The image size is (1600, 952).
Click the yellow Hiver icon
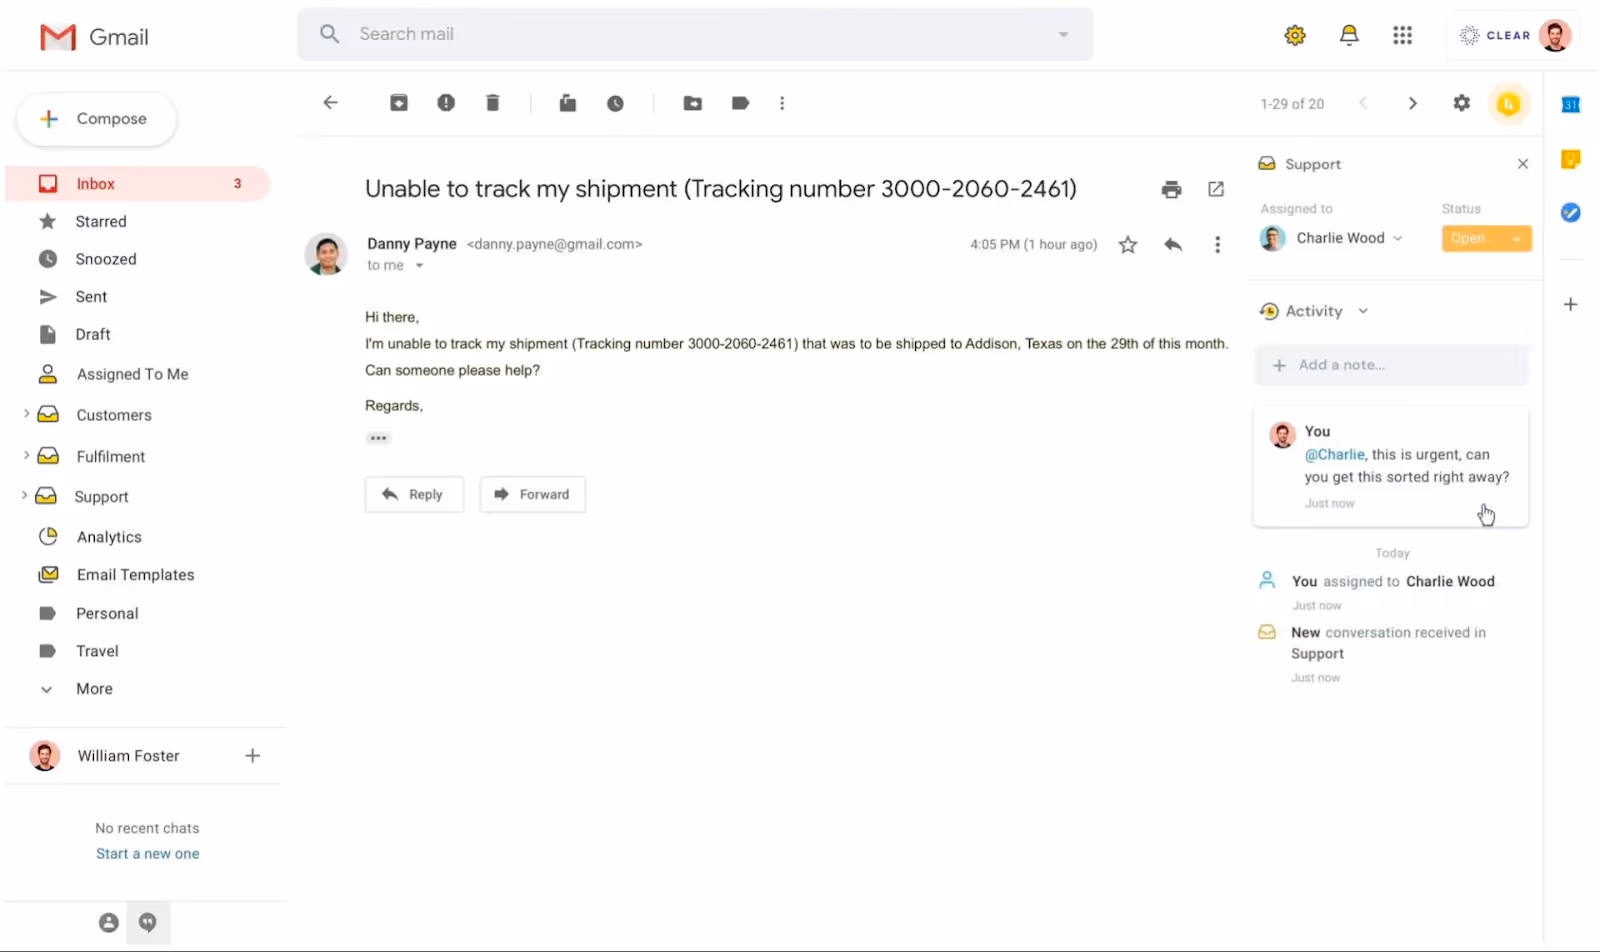[x=1509, y=103]
